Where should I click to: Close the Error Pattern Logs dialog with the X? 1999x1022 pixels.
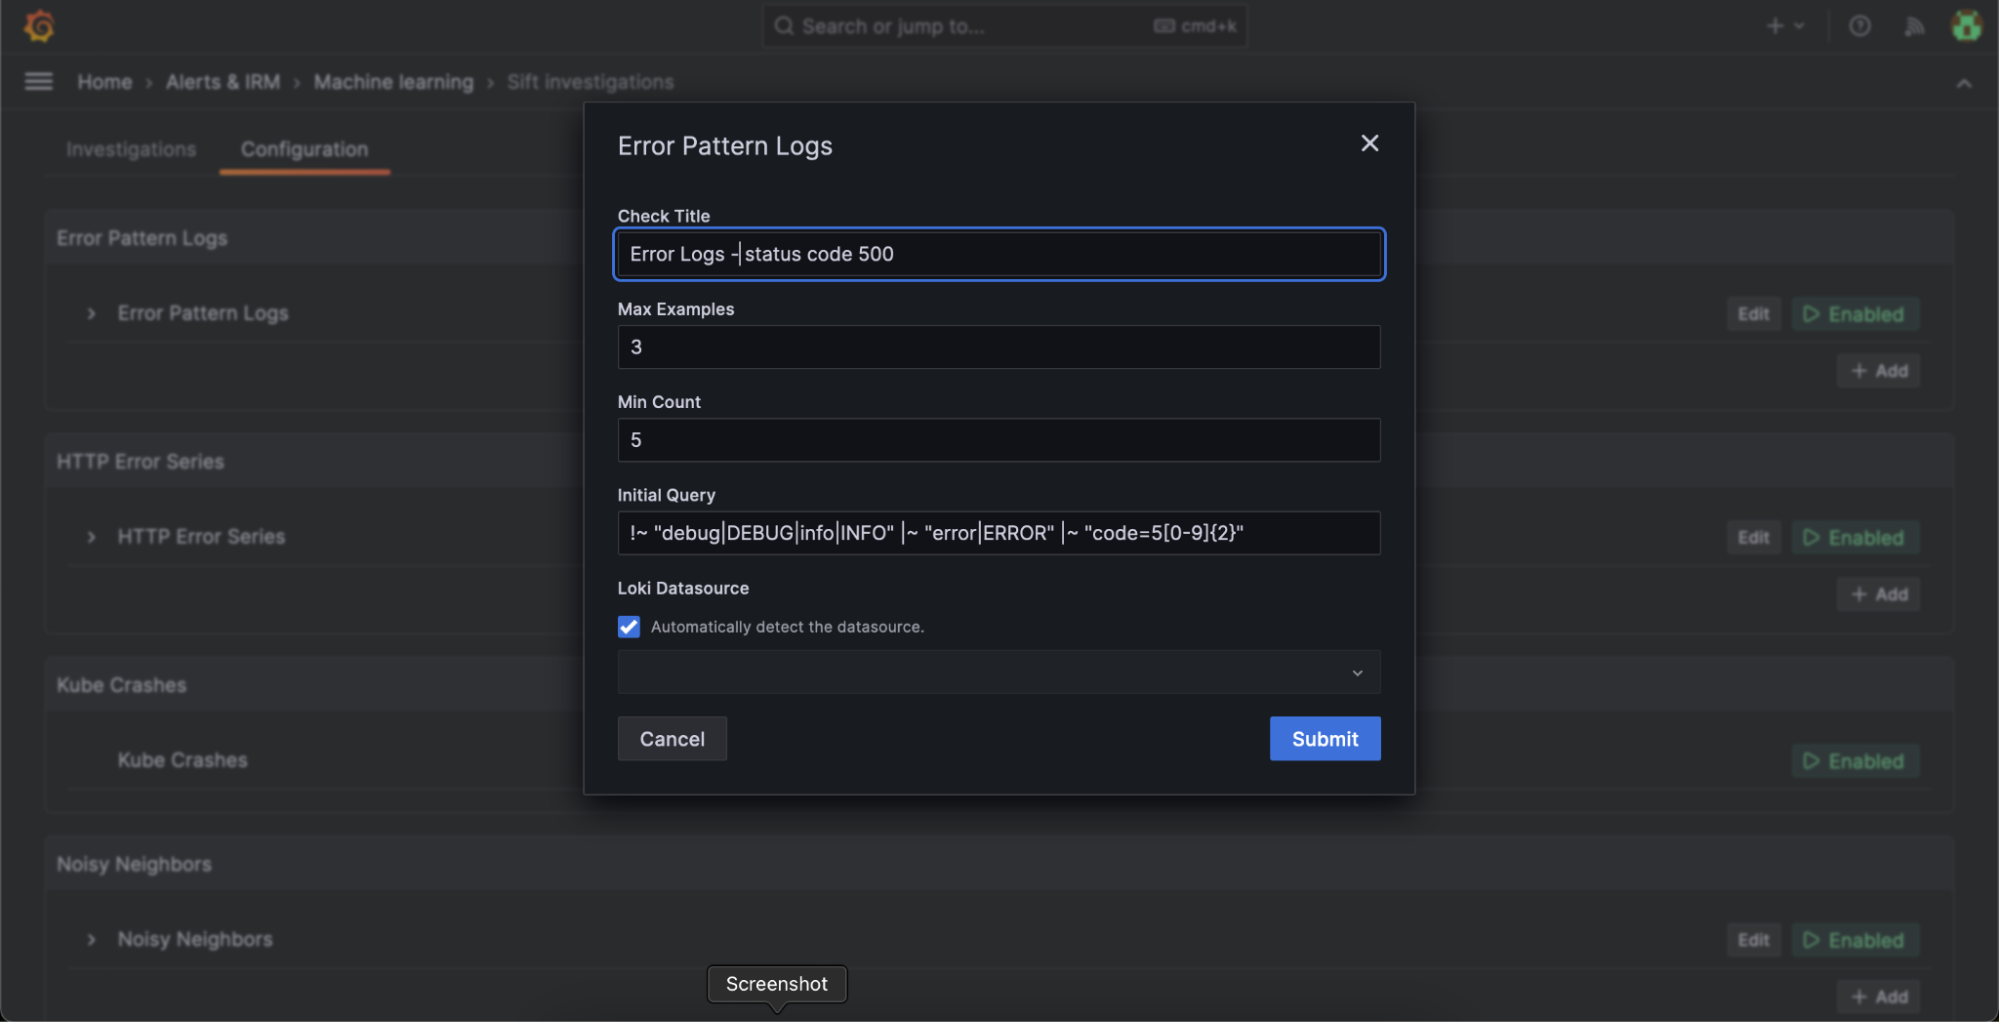pyautogui.click(x=1369, y=143)
